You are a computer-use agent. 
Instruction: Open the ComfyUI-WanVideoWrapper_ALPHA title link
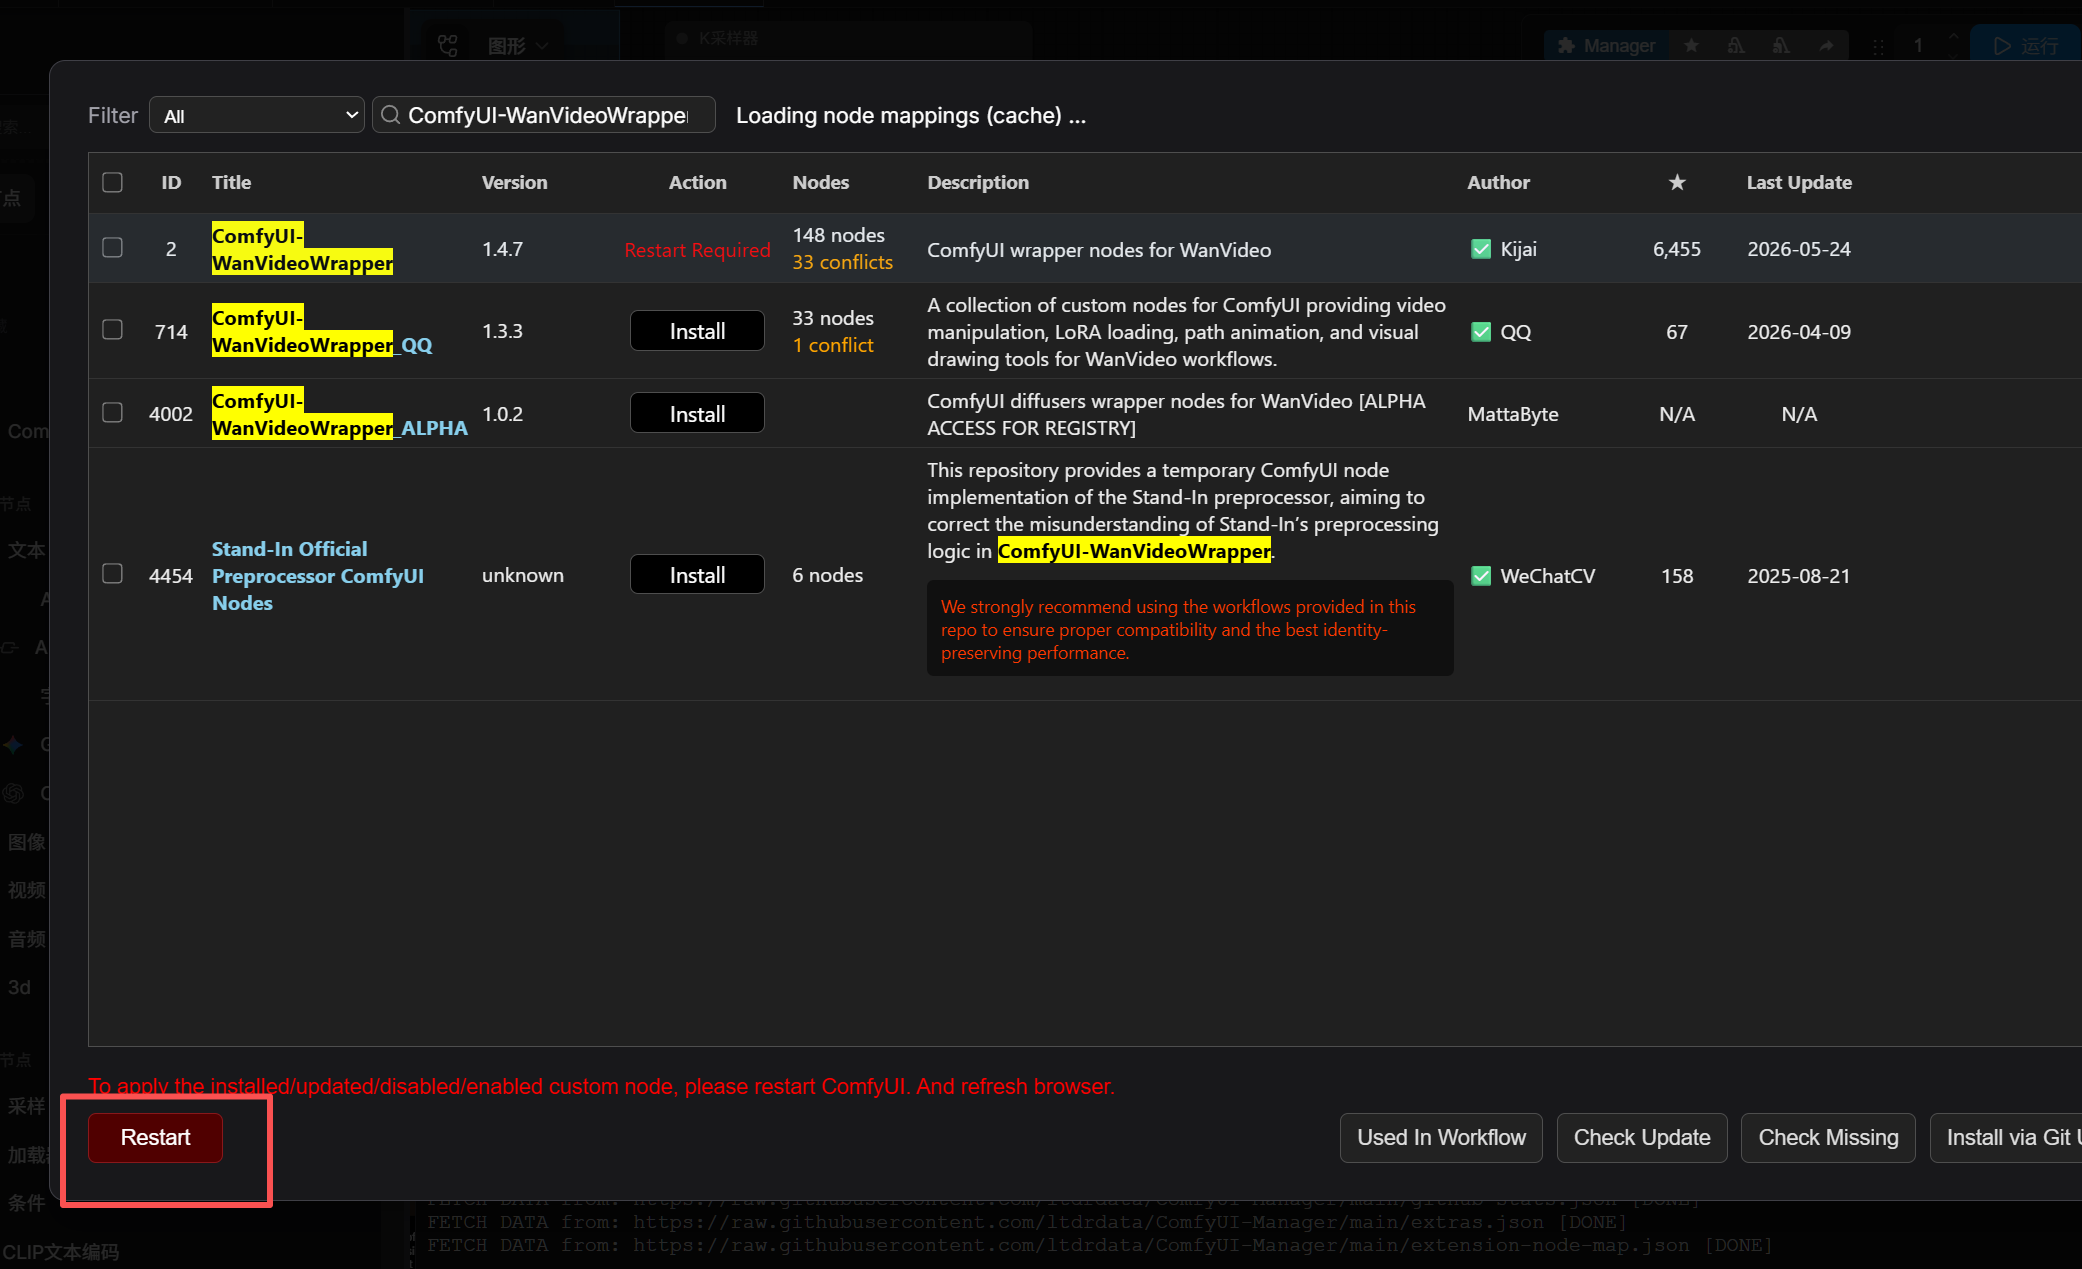[339, 414]
